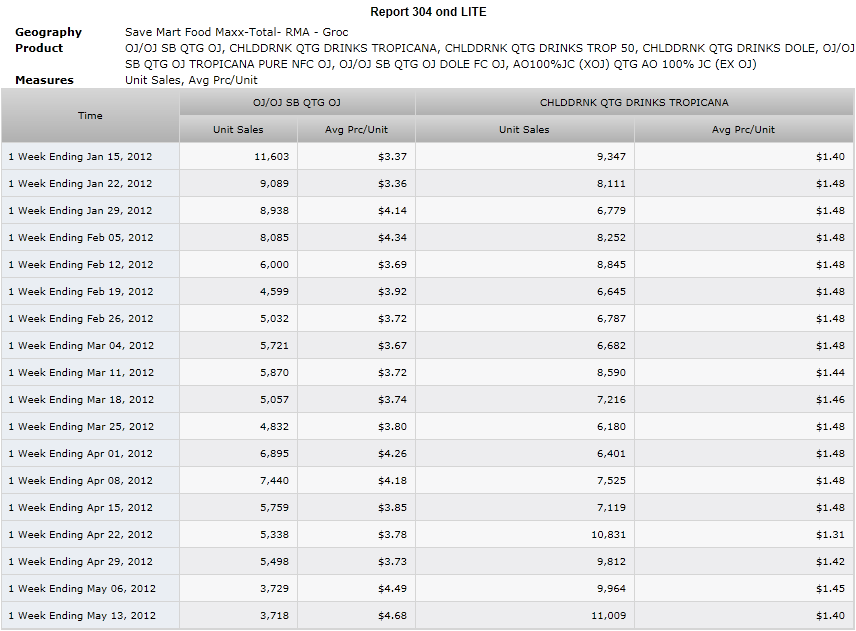The height and width of the screenshot is (631, 856).
Task: Click unit sales value 7,440
Action: pyautogui.click(x=274, y=481)
